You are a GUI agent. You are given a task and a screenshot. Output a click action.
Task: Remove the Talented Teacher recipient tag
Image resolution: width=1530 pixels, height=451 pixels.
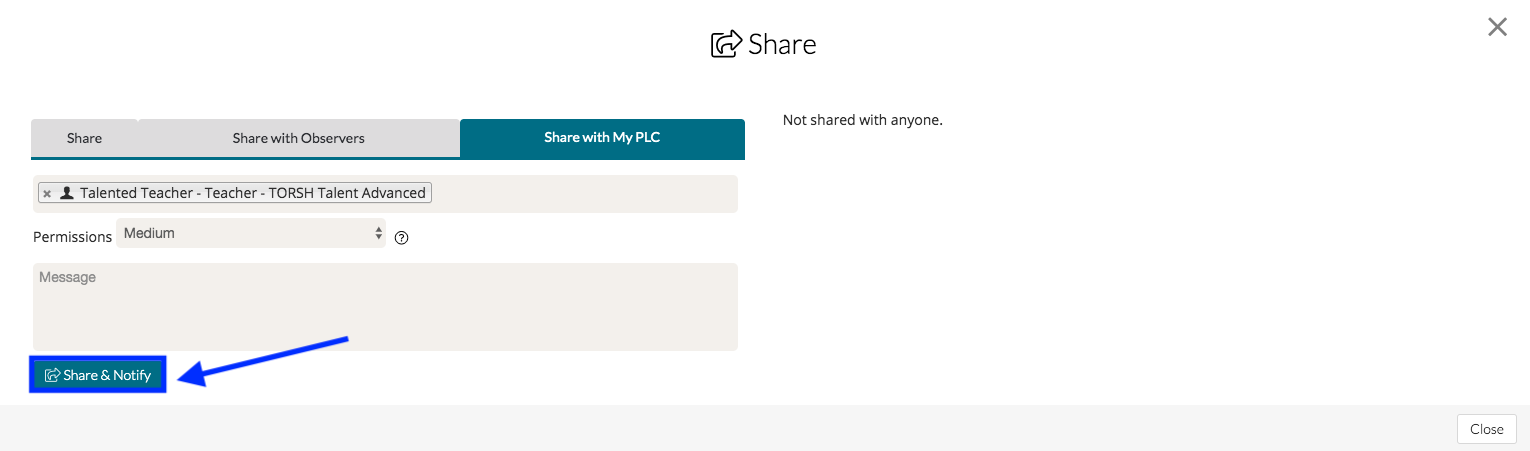[47, 194]
